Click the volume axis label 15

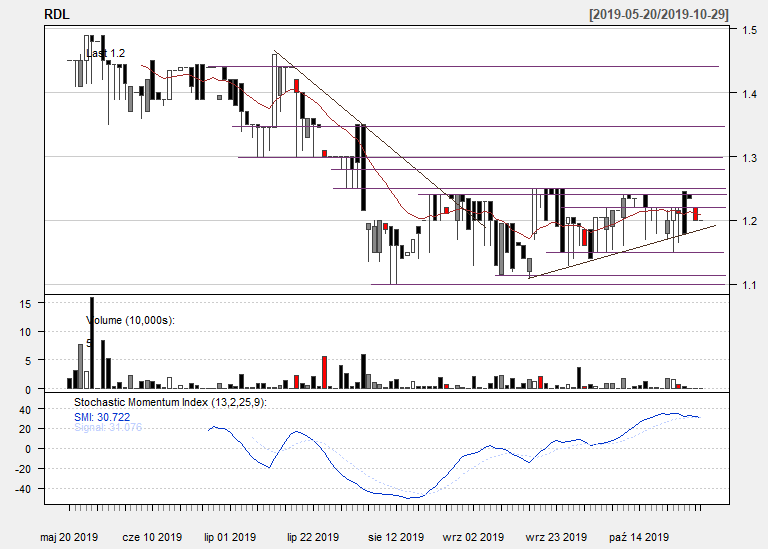coord(25,304)
